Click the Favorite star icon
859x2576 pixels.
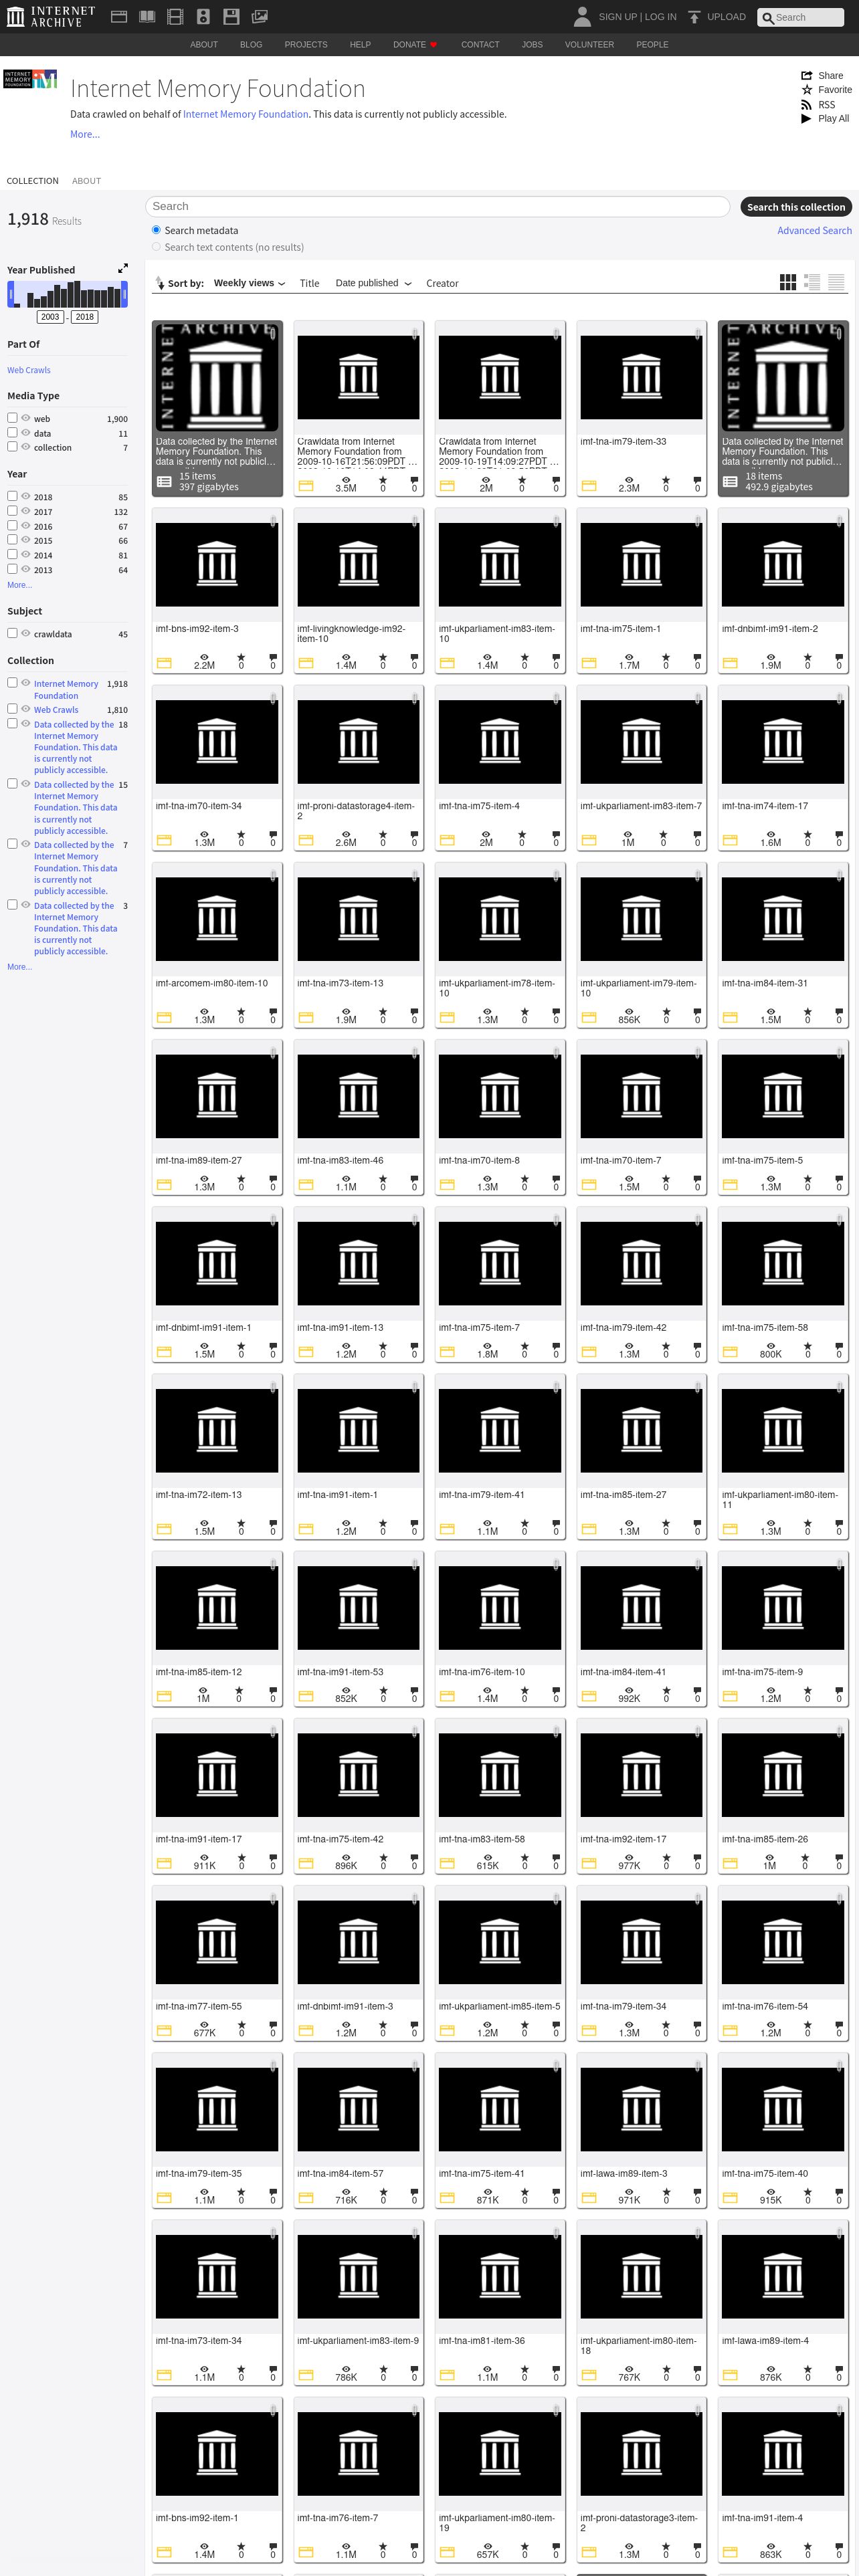[806, 90]
